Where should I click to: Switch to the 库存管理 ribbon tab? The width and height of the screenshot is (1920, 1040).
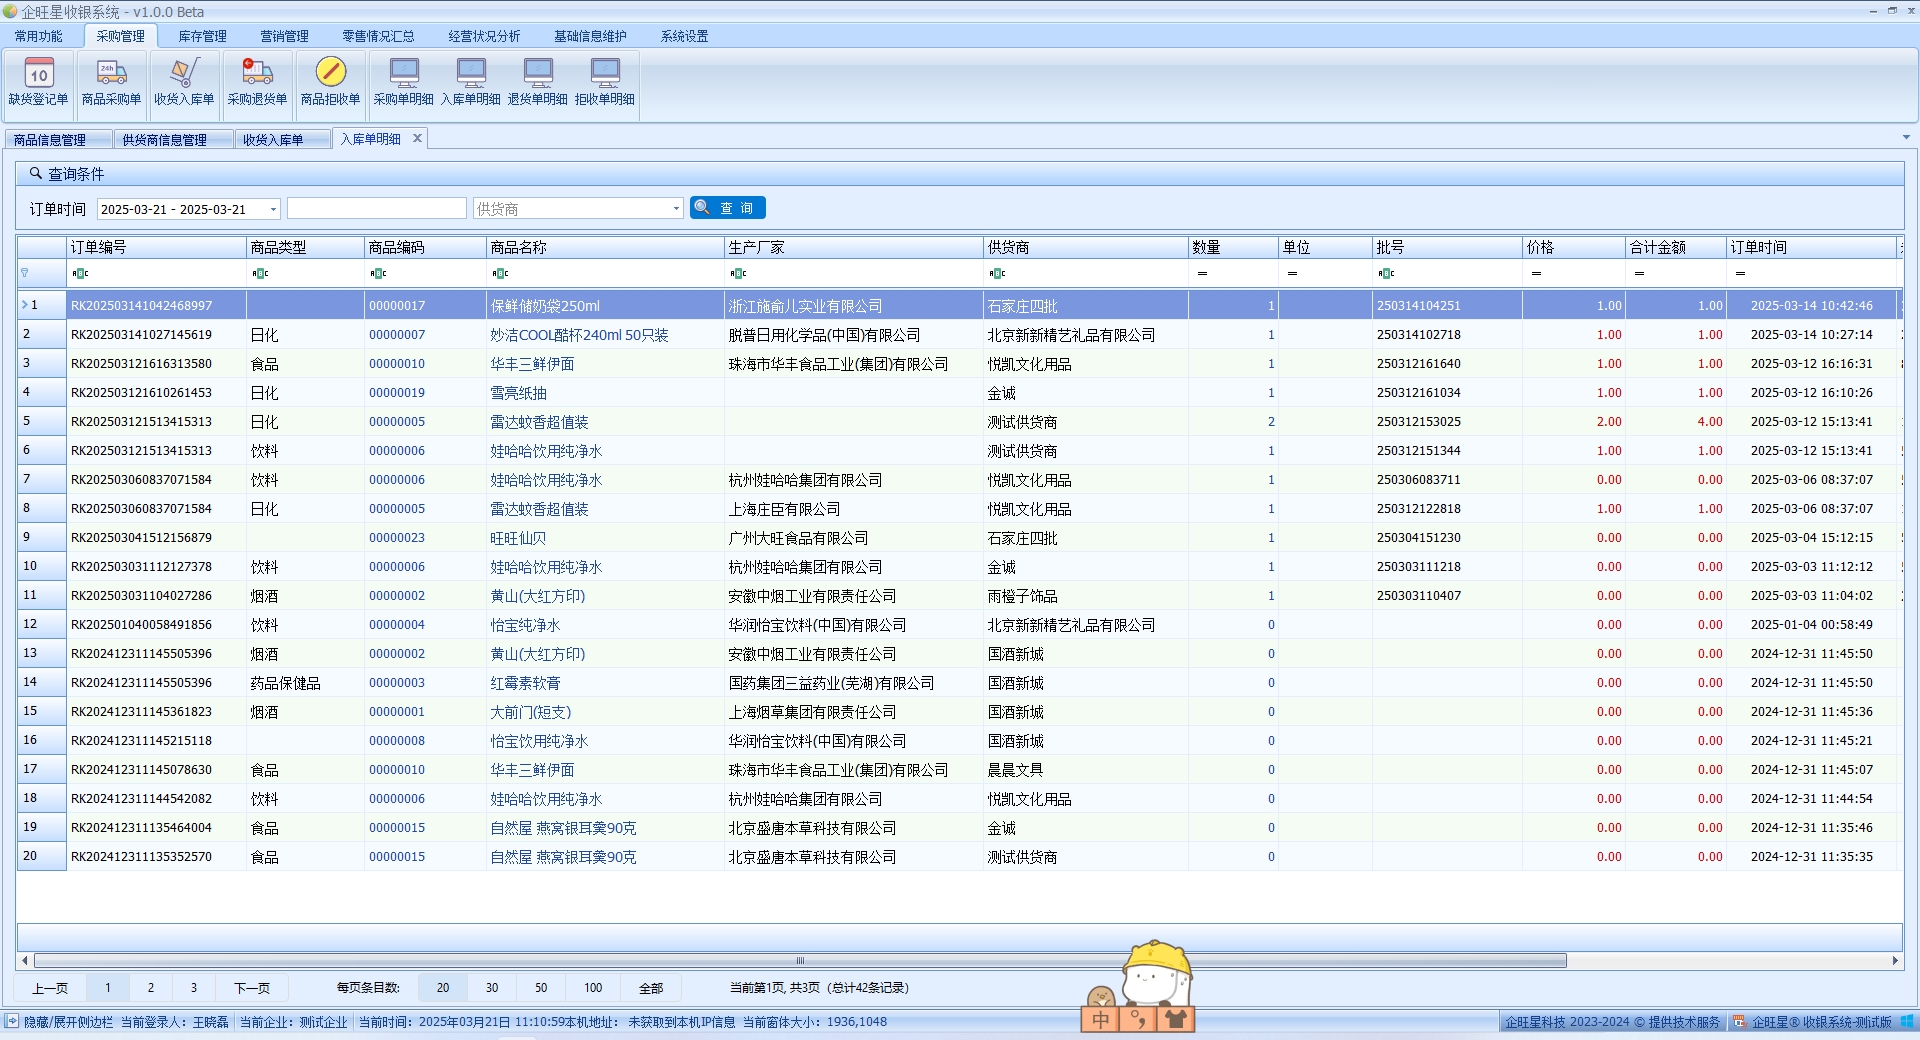pyautogui.click(x=202, y=36)
